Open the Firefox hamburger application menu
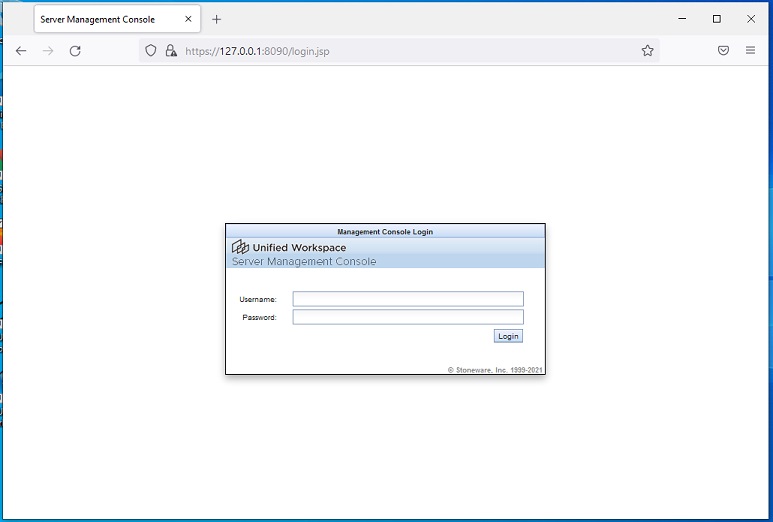The width and height of the screenshot is (773, 522). (x=750, y=51)
